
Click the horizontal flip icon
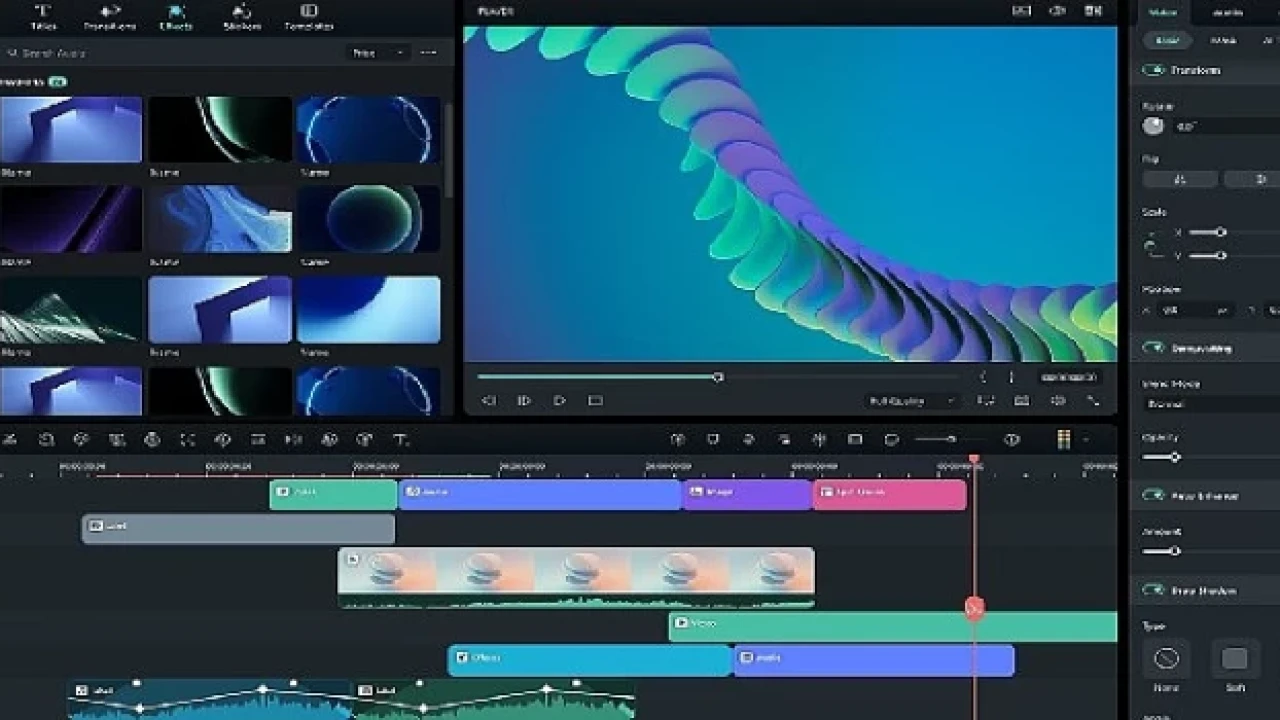click(x=1180, y=180)
